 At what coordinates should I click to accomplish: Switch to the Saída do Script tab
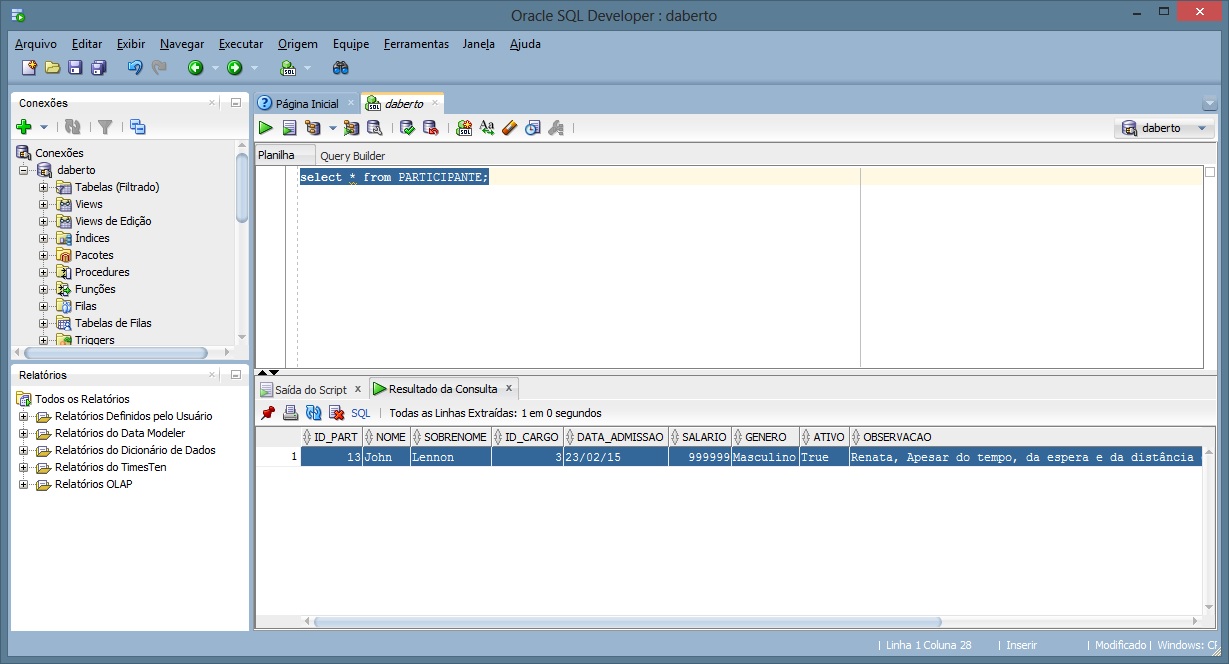point(310,389)
